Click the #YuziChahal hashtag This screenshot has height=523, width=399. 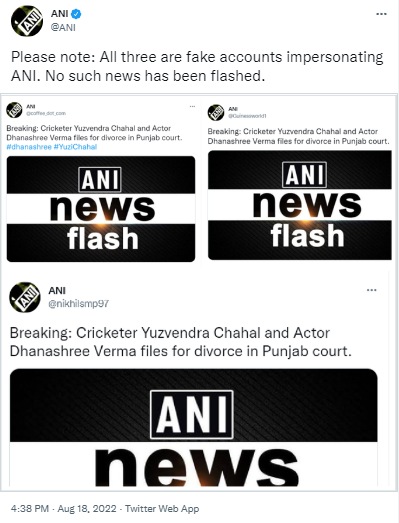(x=75, y=147)
